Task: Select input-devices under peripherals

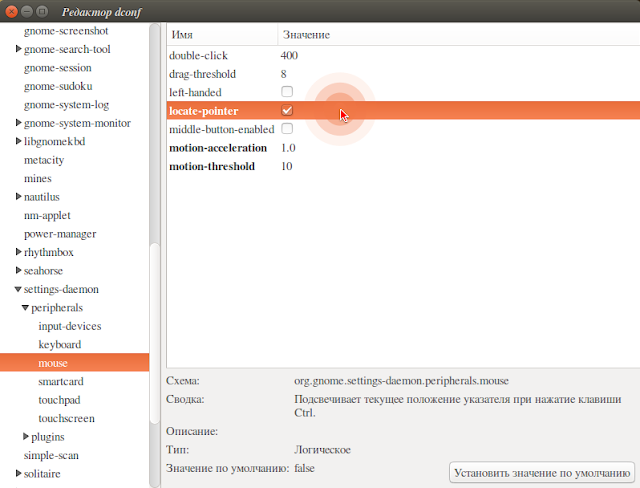Action: pyautogui.click(x=70, y=326)
